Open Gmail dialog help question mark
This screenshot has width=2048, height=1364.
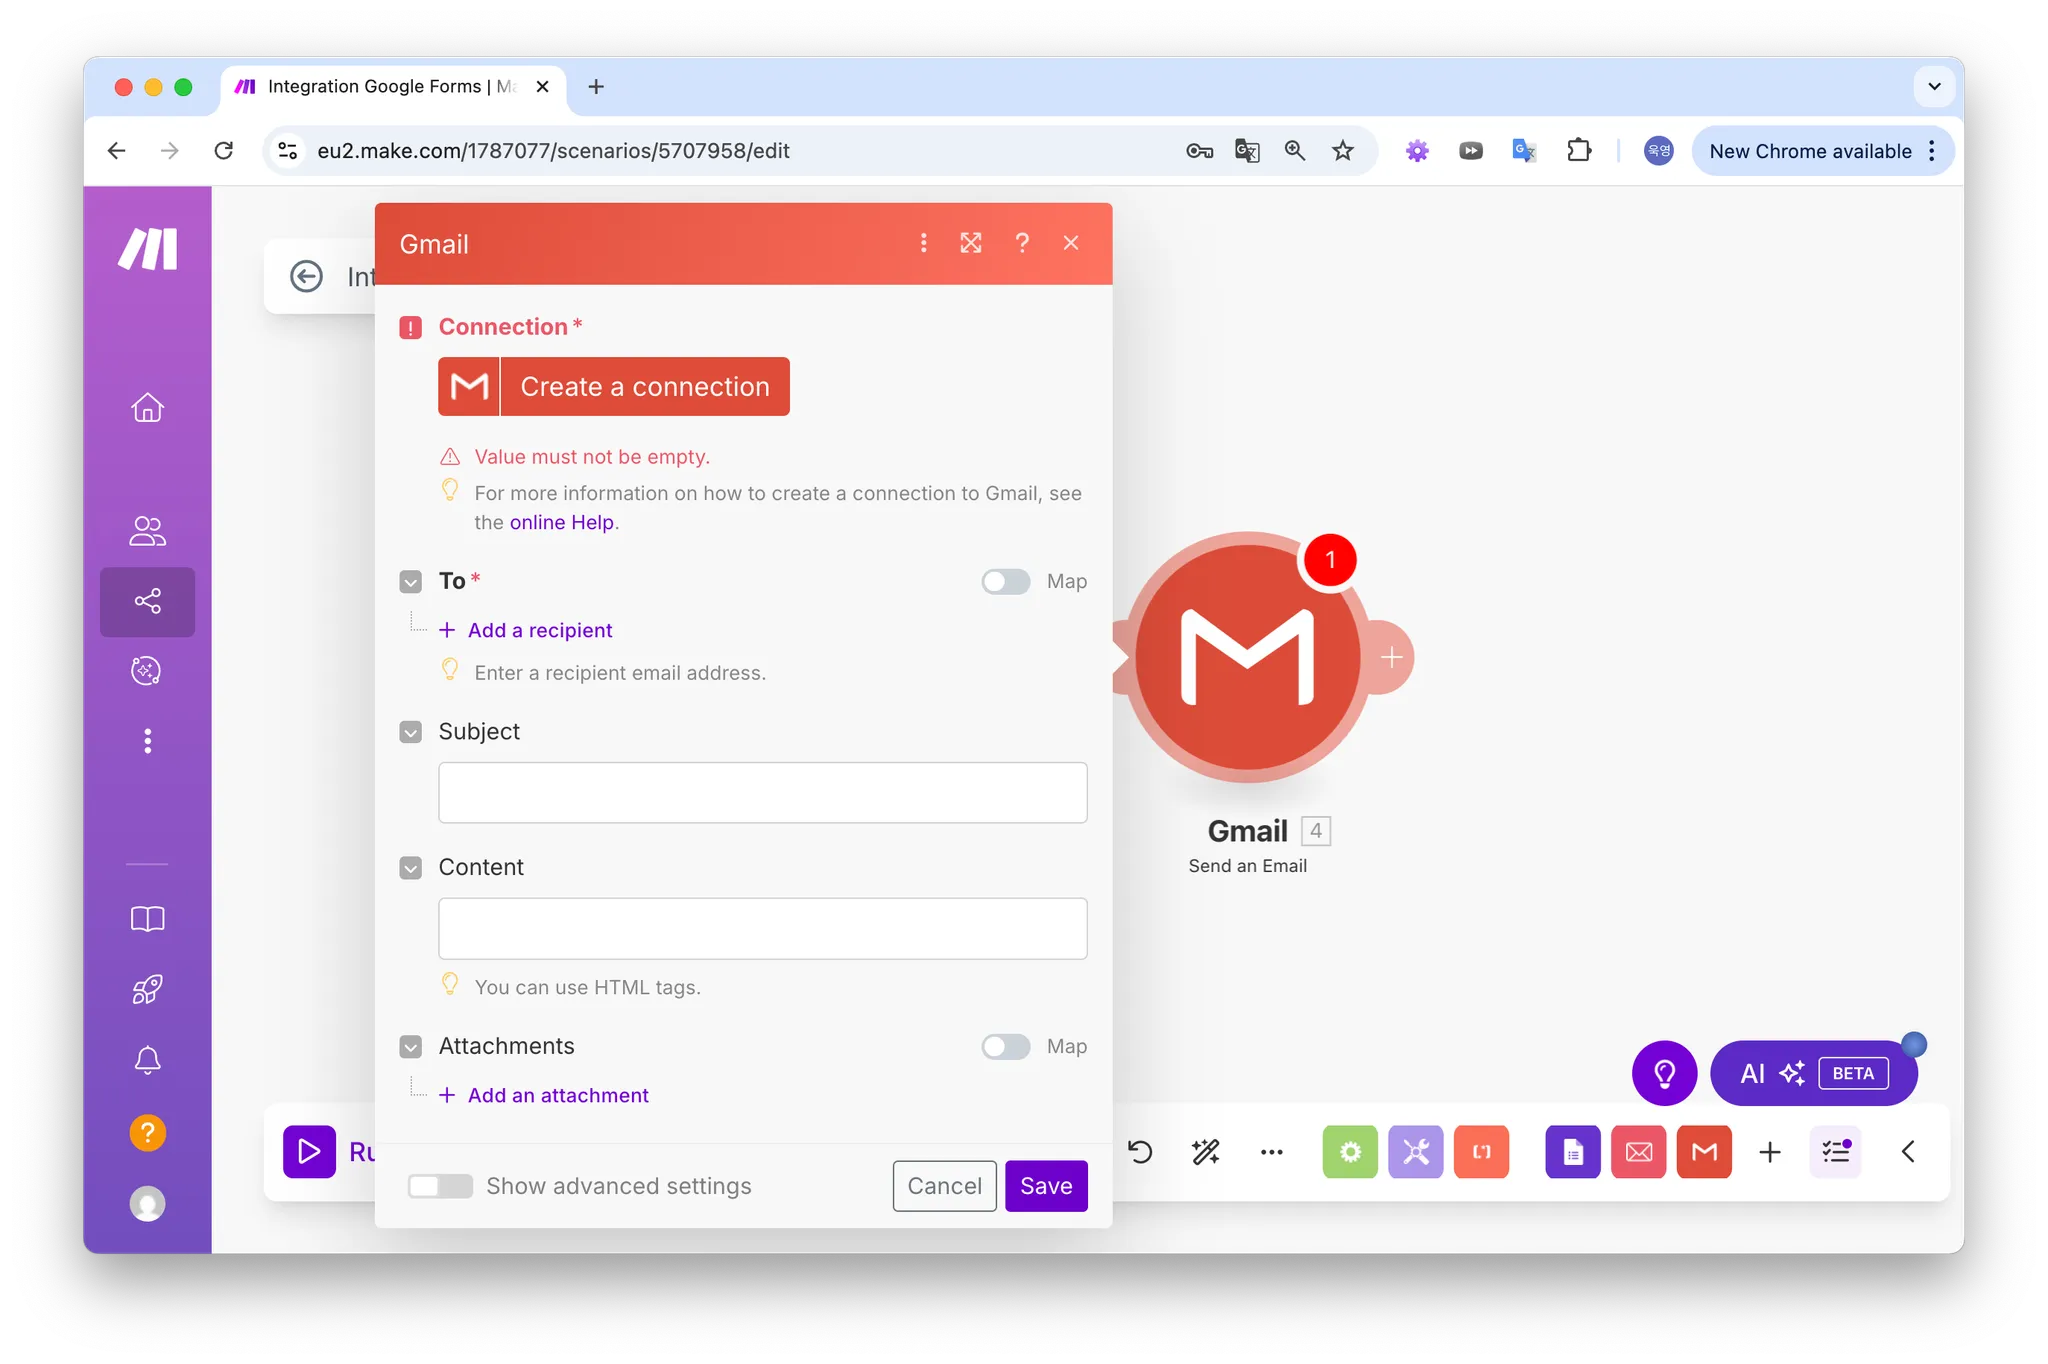pyautogui.click(x=1022, y=243)
